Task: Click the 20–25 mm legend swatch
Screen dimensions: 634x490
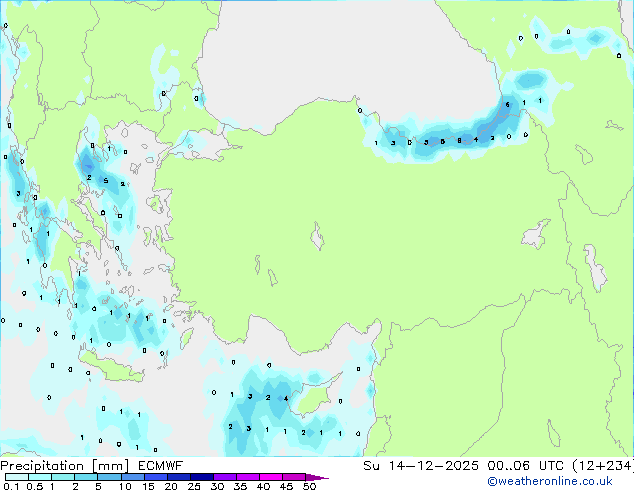Action: pyautogui.click(x=178, y=477)
